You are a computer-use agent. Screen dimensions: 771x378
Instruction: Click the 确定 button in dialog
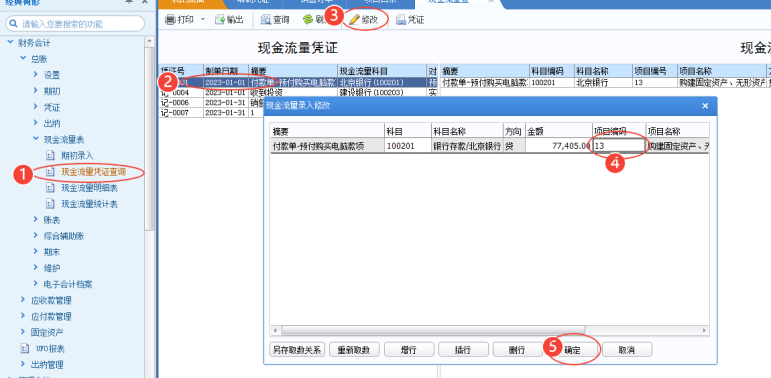[572, 350]
